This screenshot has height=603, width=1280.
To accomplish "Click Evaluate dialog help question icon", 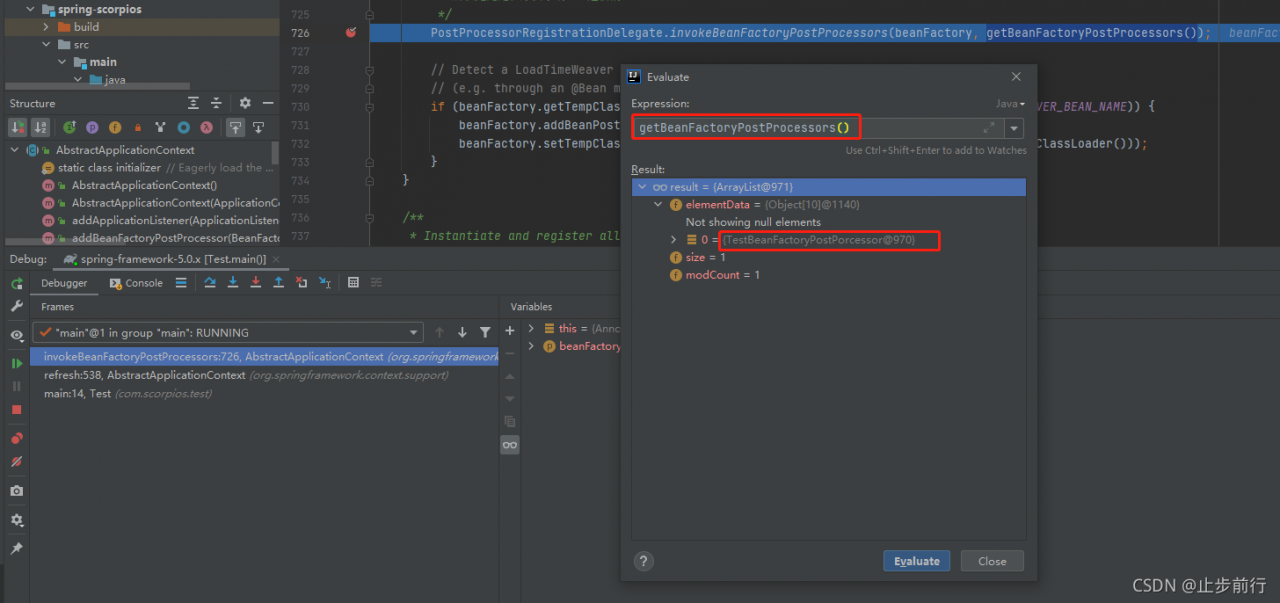I will point(644,561).
